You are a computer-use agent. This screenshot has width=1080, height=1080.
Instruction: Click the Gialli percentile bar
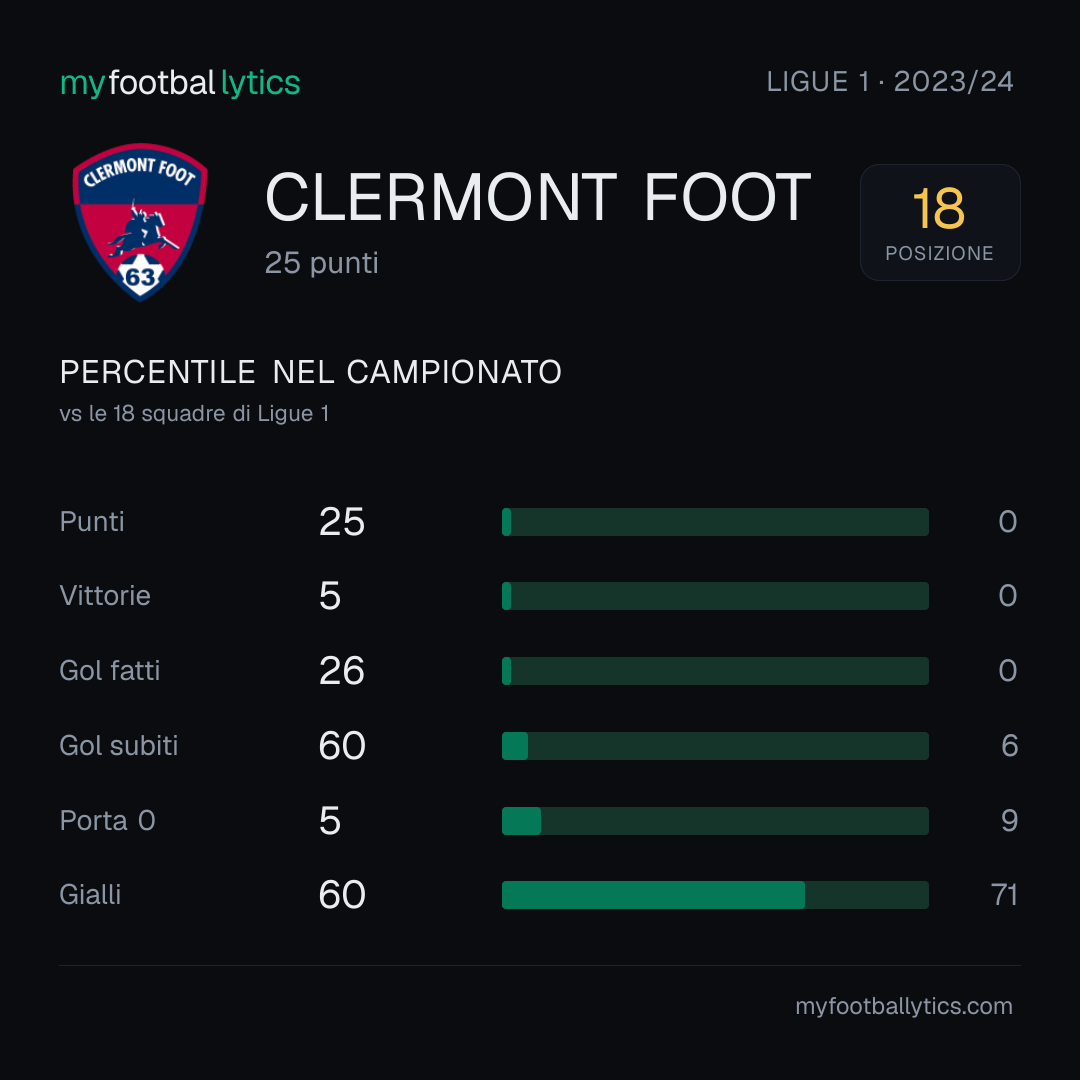click(715, 895)
